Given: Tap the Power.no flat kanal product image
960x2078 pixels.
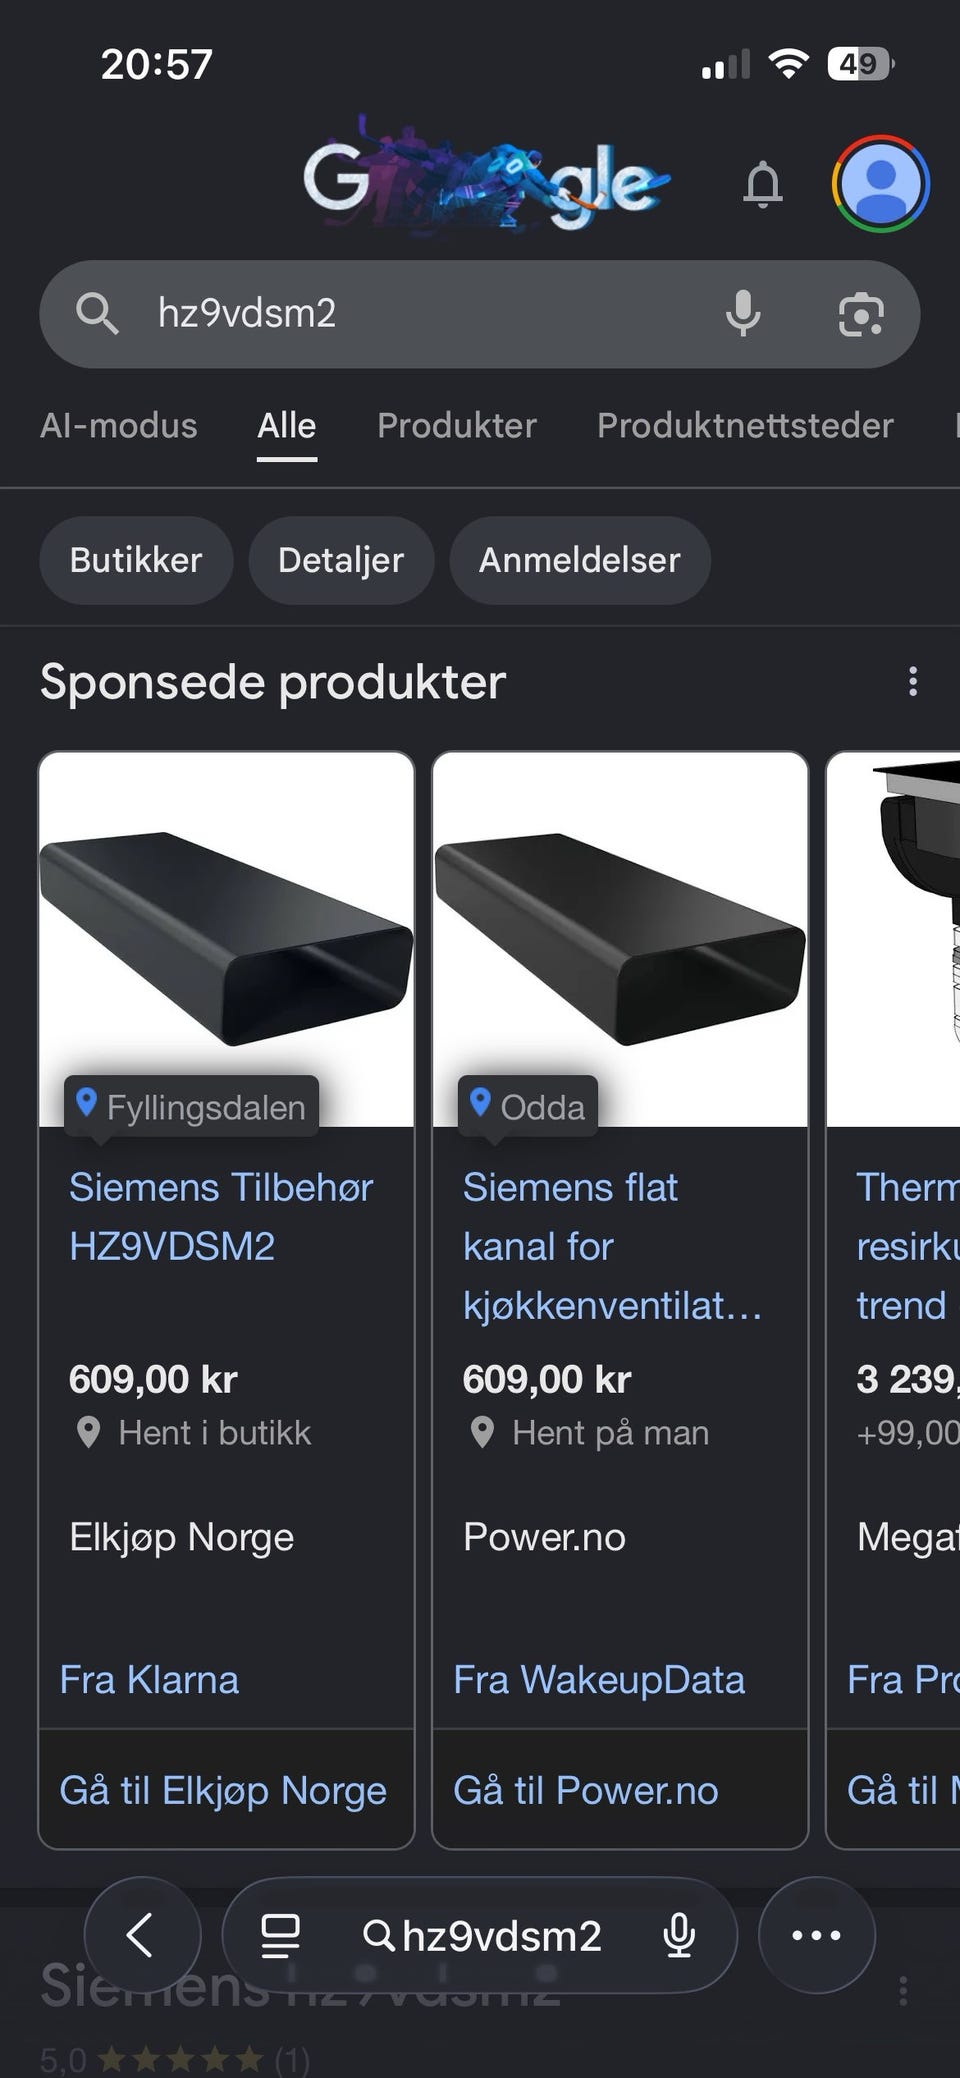Looking at the screenshot, I should click(620, 938).
